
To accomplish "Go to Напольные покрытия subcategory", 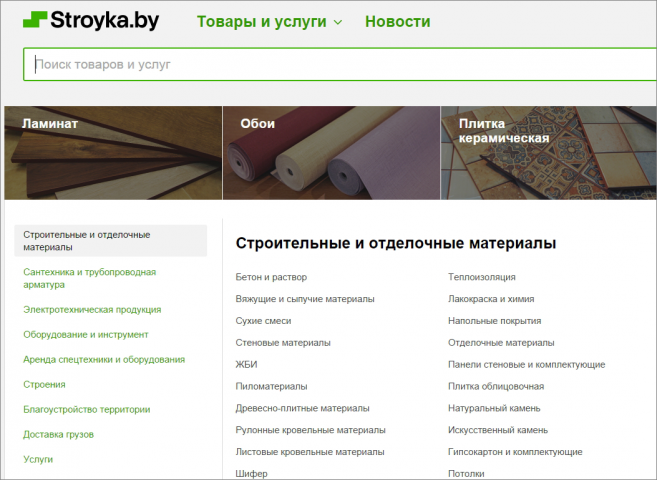I will tap(495, 321).
